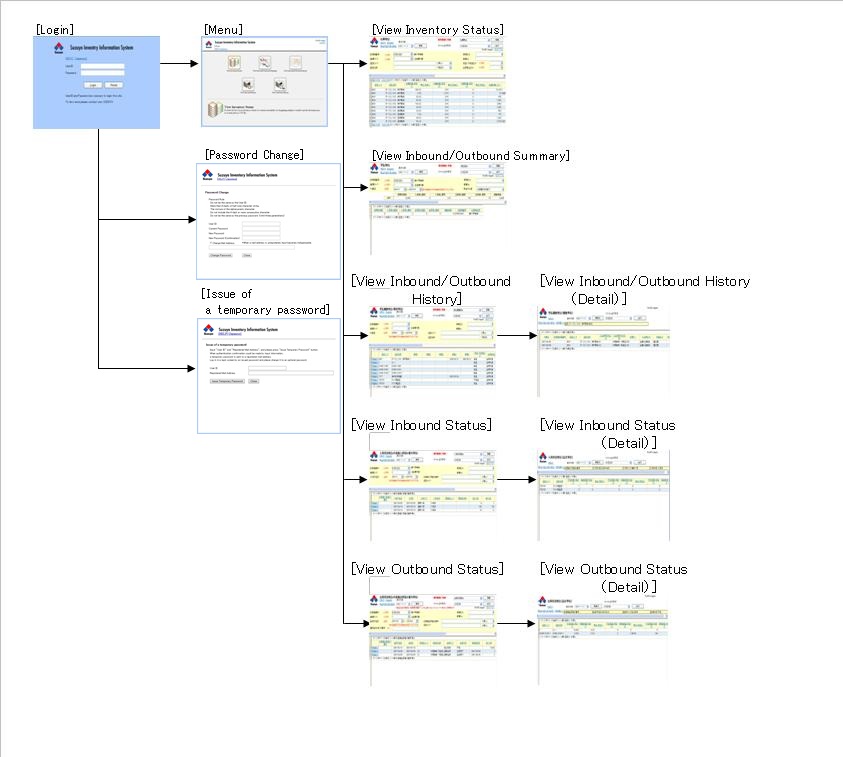Click the New Password field in Password Change
843x757 pixels.
[x=260, y=231]
